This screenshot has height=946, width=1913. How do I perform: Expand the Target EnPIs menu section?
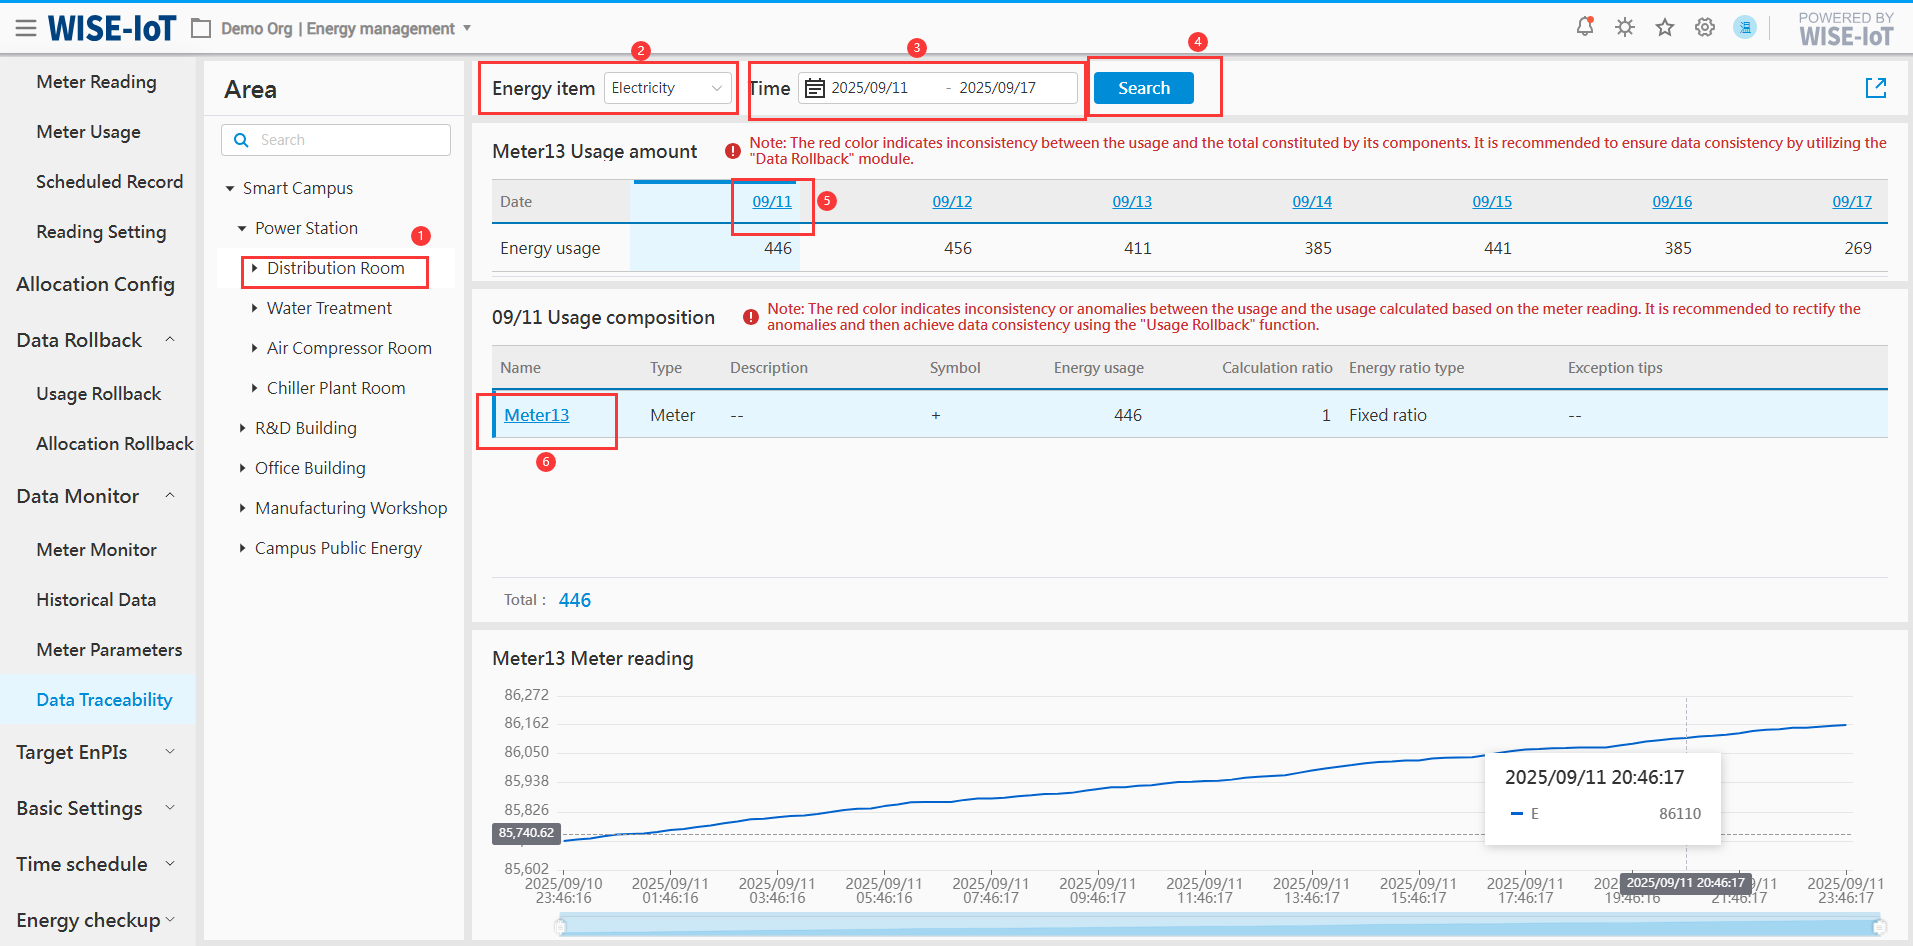pos(170,752)
